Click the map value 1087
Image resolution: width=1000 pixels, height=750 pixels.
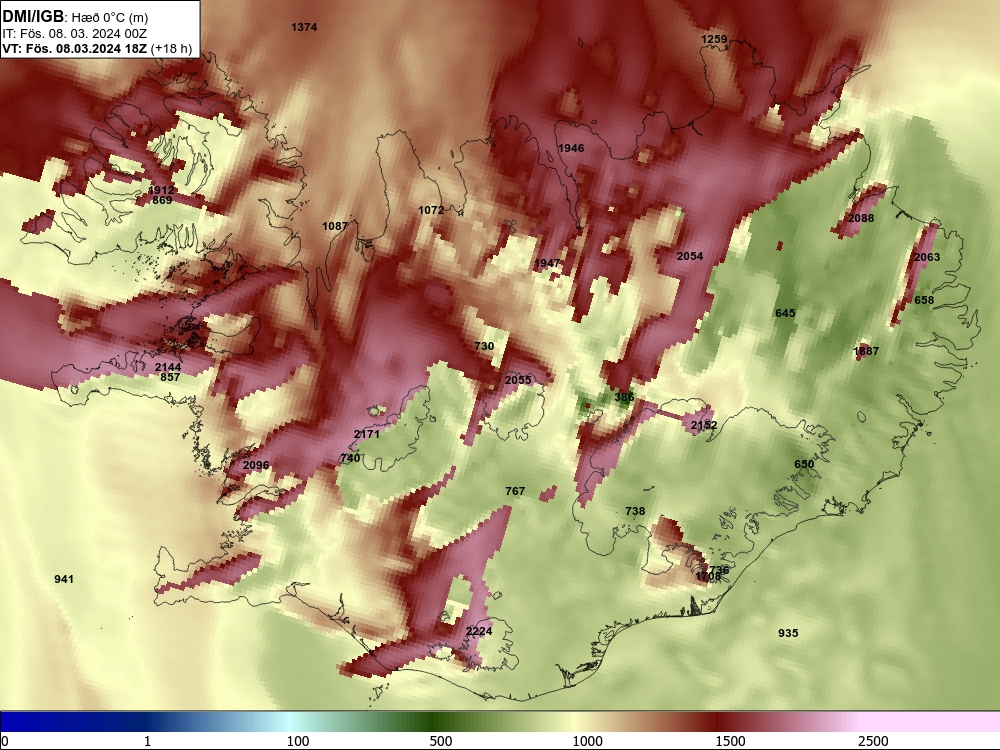click(x=335, y=226)
